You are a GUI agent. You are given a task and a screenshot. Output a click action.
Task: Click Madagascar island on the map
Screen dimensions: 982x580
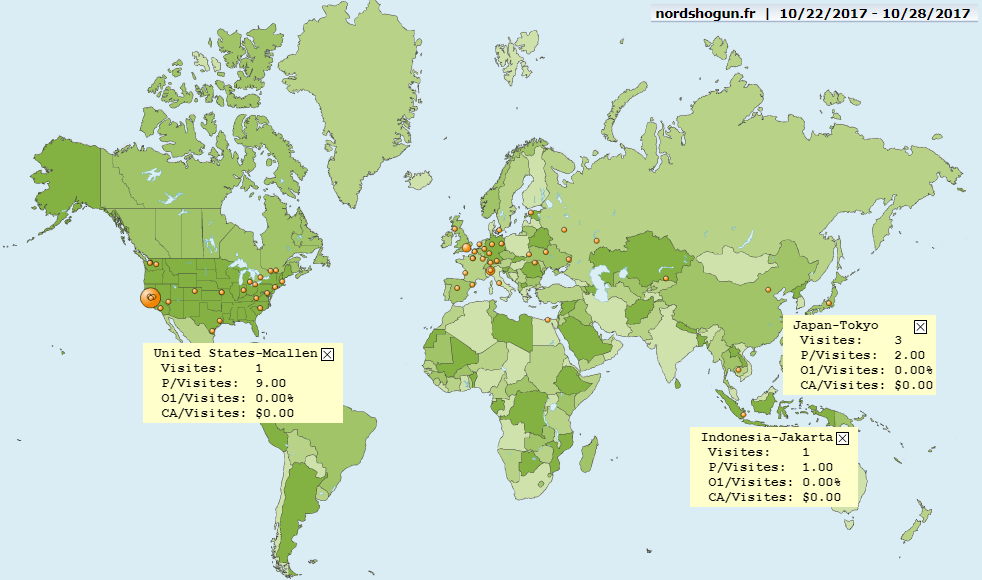pyautogui.click(x=588, y=455)
